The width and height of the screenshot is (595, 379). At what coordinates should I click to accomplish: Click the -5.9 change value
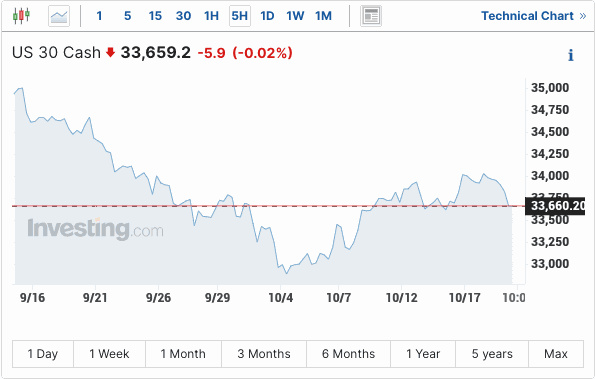[211, 53]
